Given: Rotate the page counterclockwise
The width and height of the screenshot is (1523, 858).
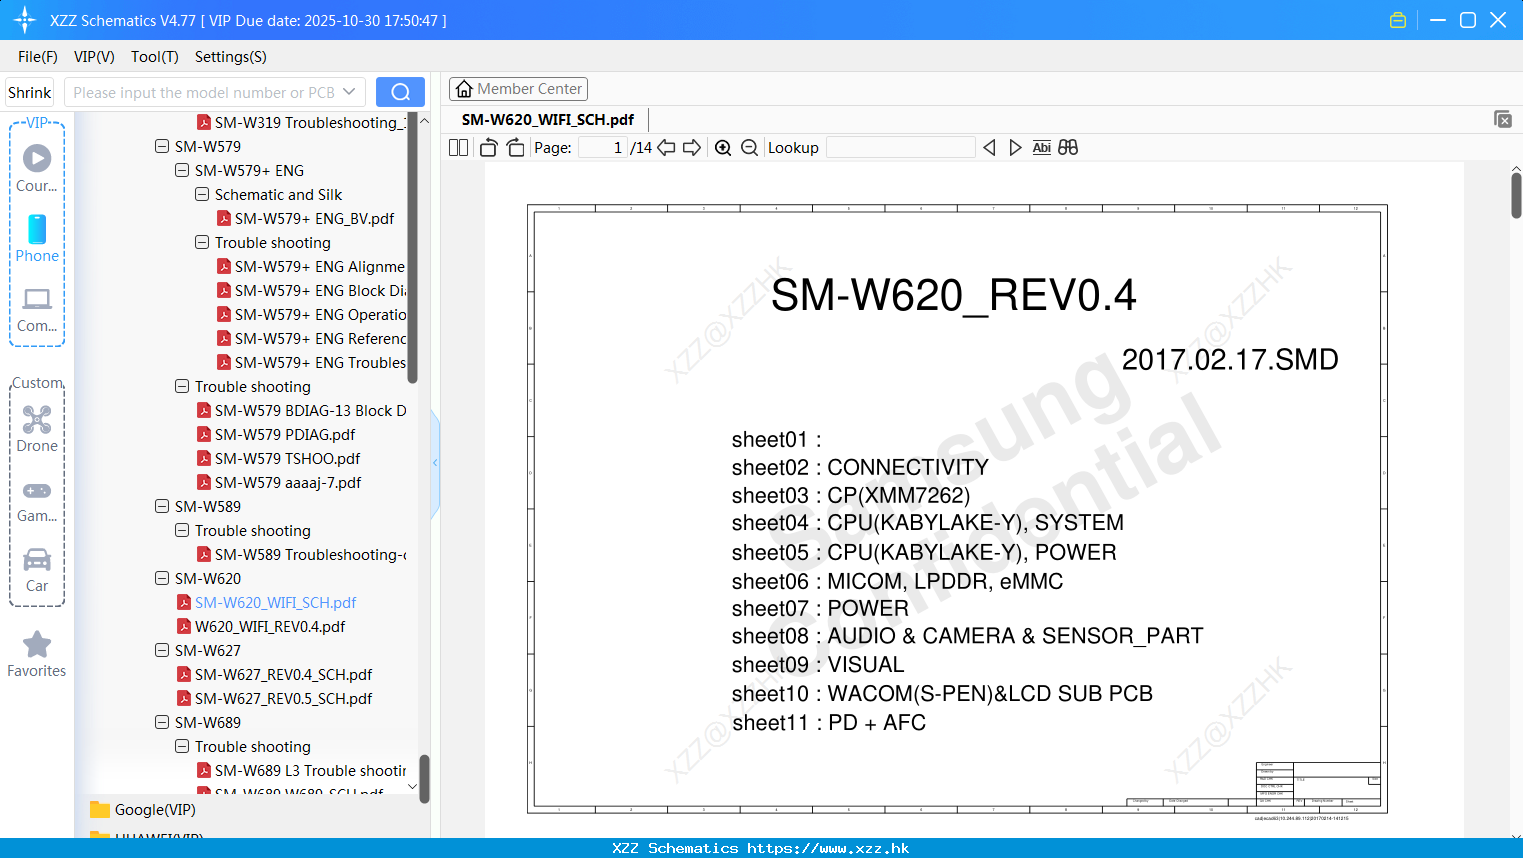Looking at the screenshot, I should 489,148.
